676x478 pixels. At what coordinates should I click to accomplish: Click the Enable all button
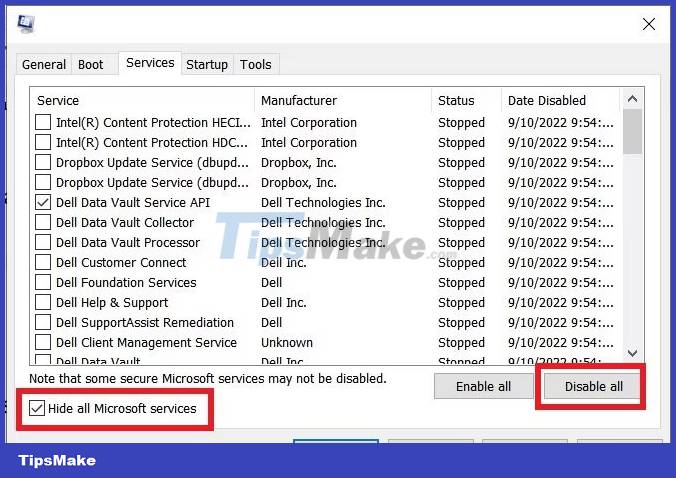483,386
